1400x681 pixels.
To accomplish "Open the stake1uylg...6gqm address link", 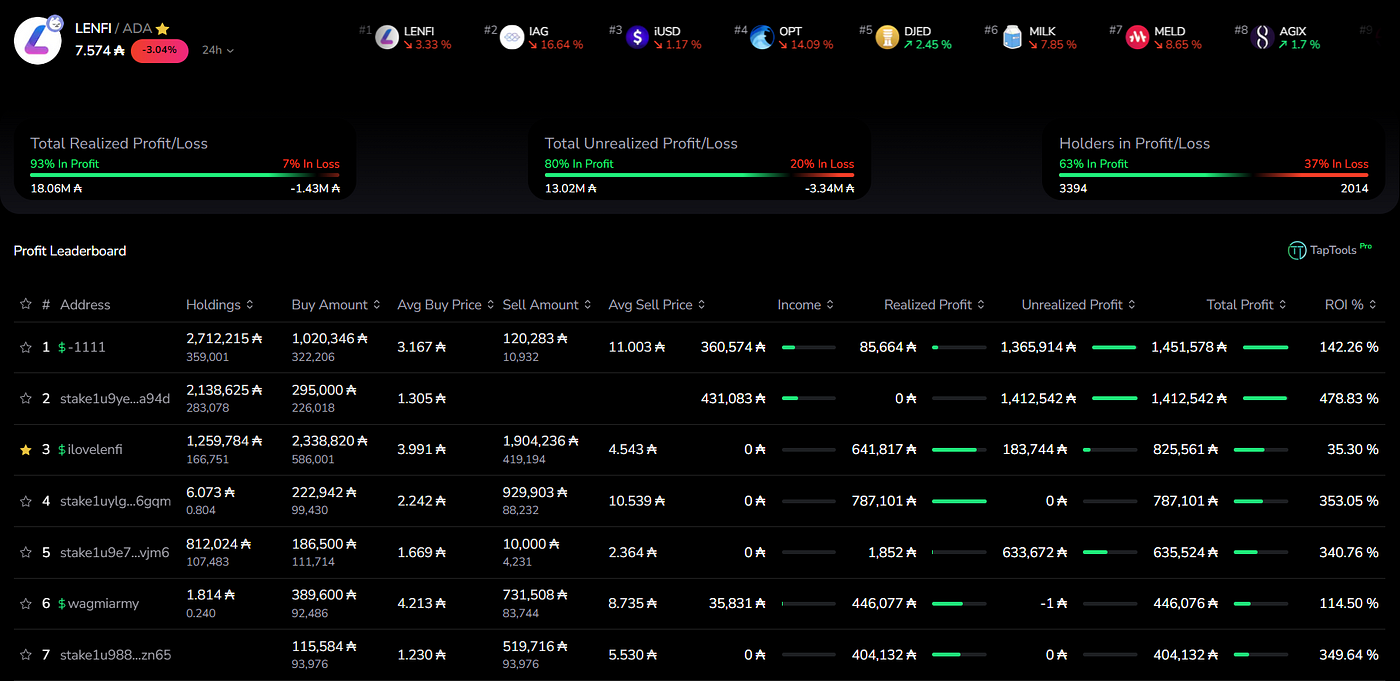I will tap(115, 501).
